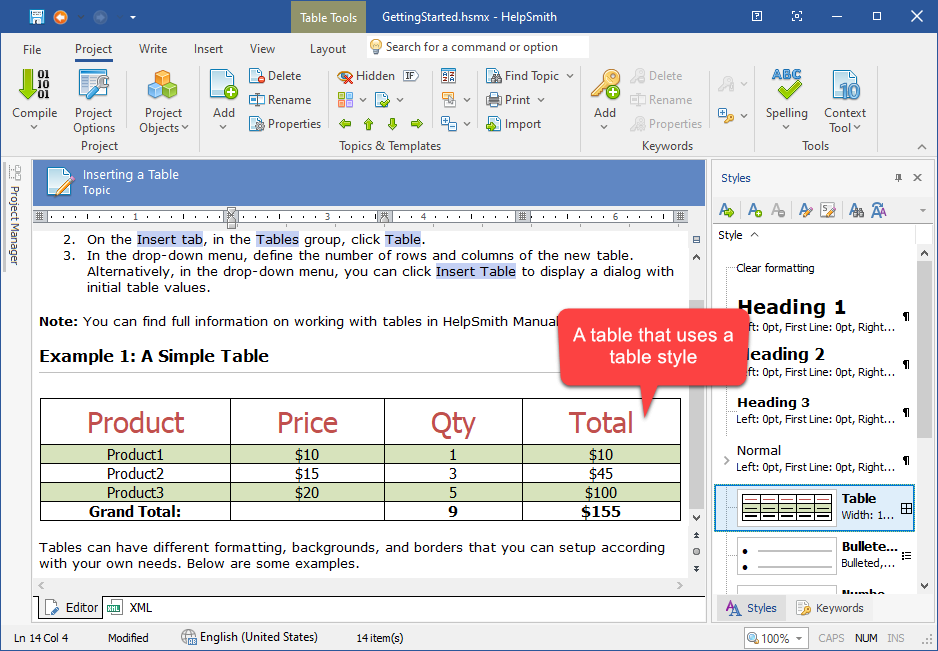Open the Find Topic dropdown arrow
Image resolution: width=938 pixels, height=651 pixels.
tap(570, 76)
